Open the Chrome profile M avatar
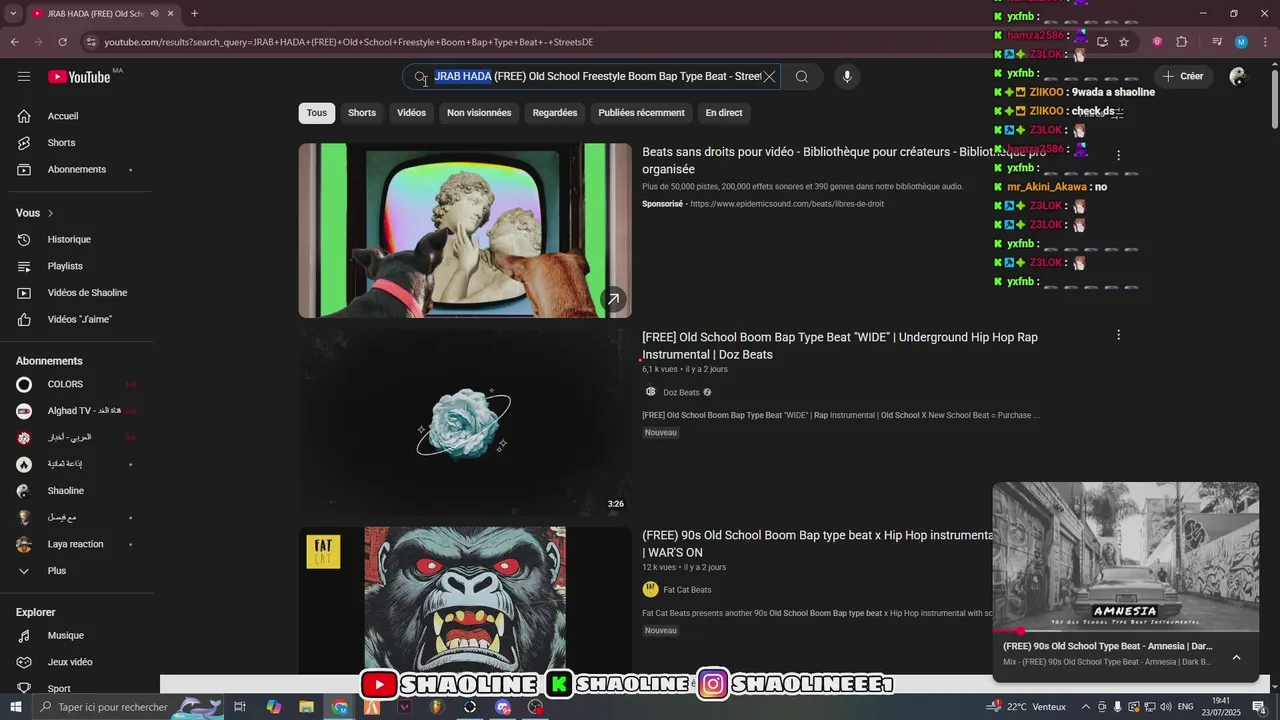The height and width of the screenshot is (720, 1280). pos(1241,42)
